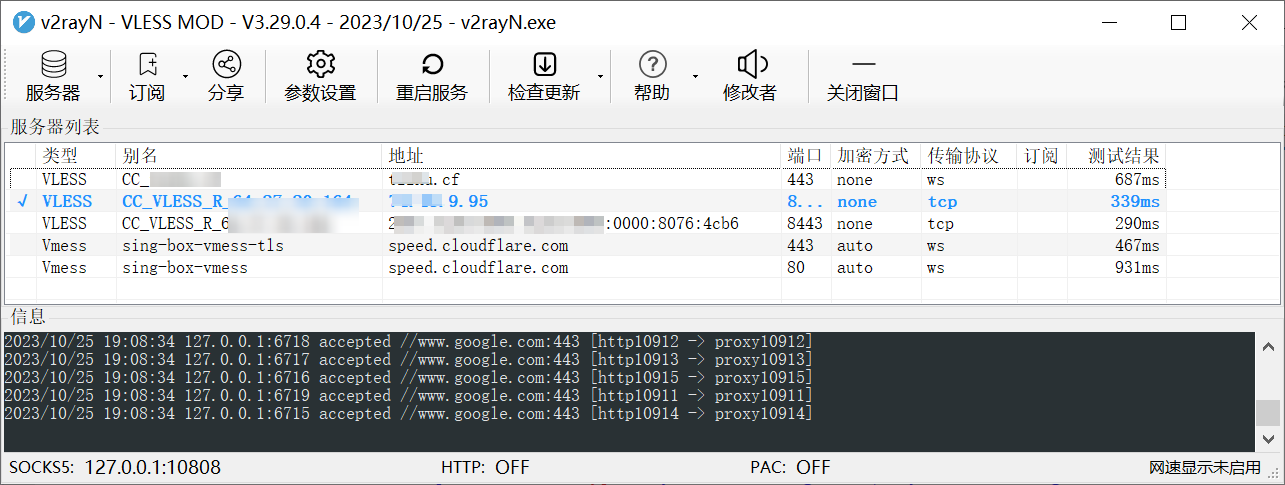Click the 别名 column header
The width and height of the screenshot is (1285, 485).
pyautogui.click(x=140, y=156)
